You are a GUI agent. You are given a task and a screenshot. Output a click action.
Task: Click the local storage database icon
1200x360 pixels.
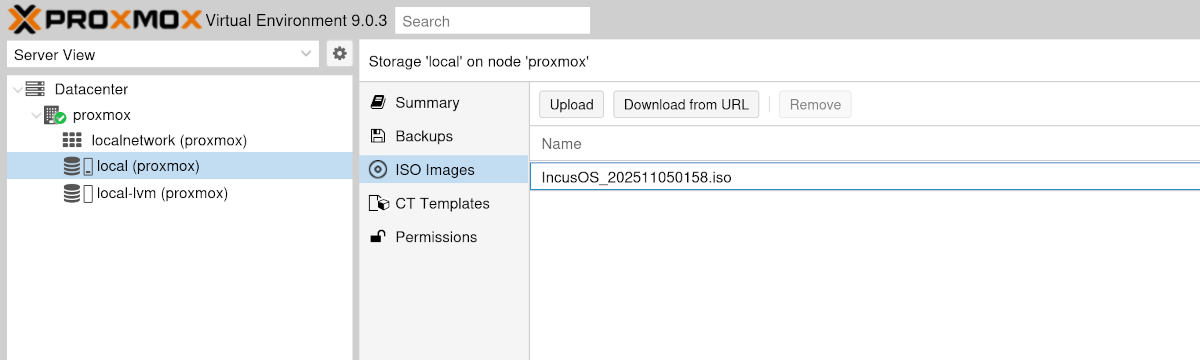point(72,166)
